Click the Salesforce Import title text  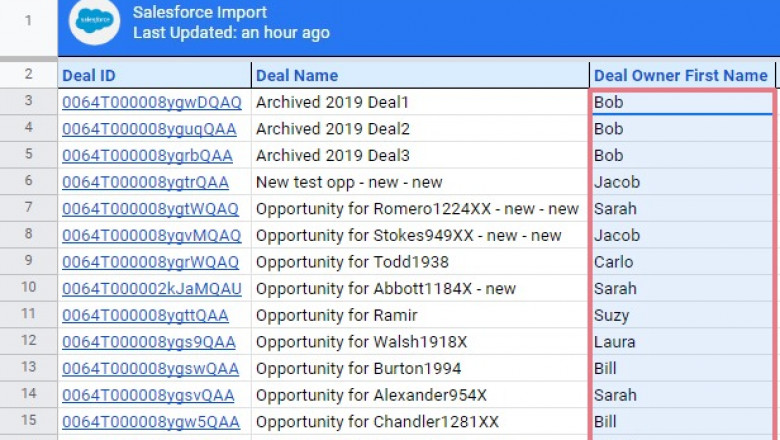point(200,13)
